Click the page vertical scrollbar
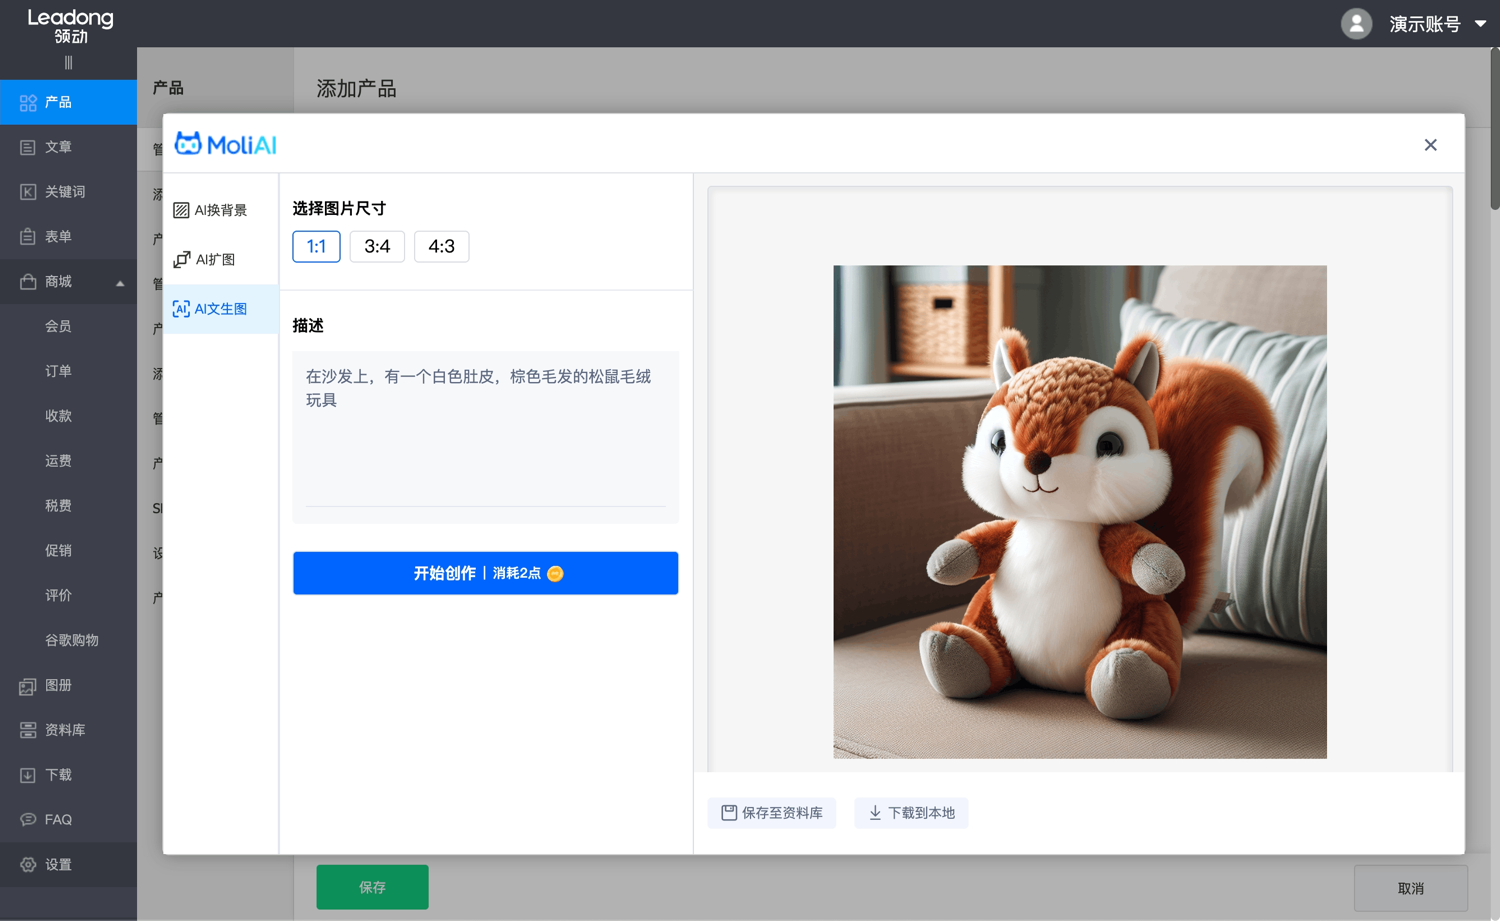The image size is (1500, 921). [1494, 130]
